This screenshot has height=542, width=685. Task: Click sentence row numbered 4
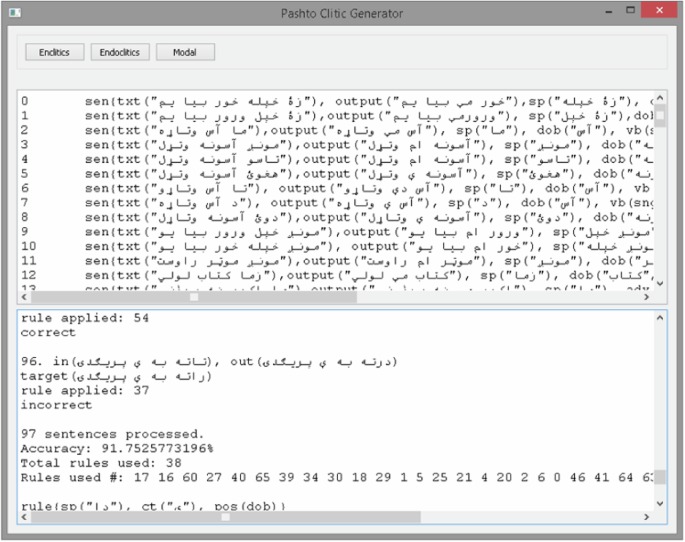[336, 159]
